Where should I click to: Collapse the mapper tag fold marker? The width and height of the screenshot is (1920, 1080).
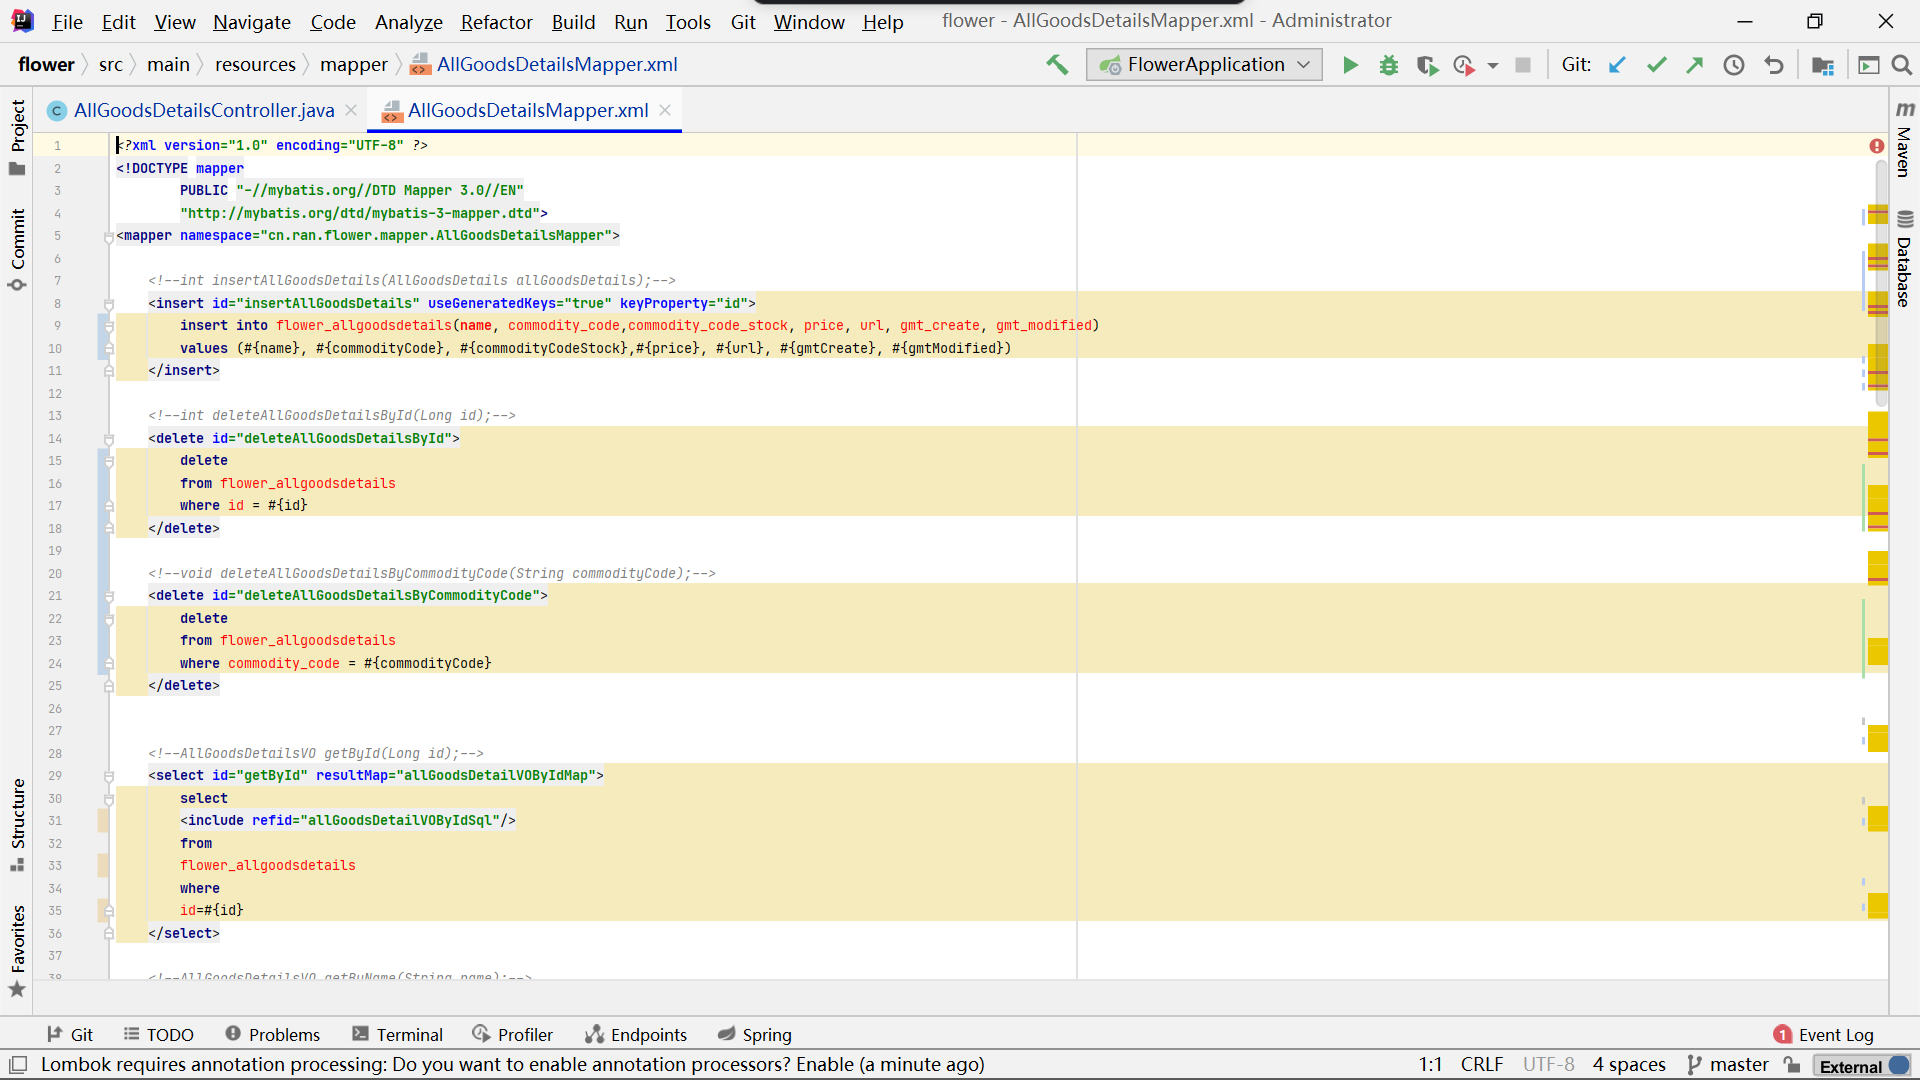tap(109, 237)
